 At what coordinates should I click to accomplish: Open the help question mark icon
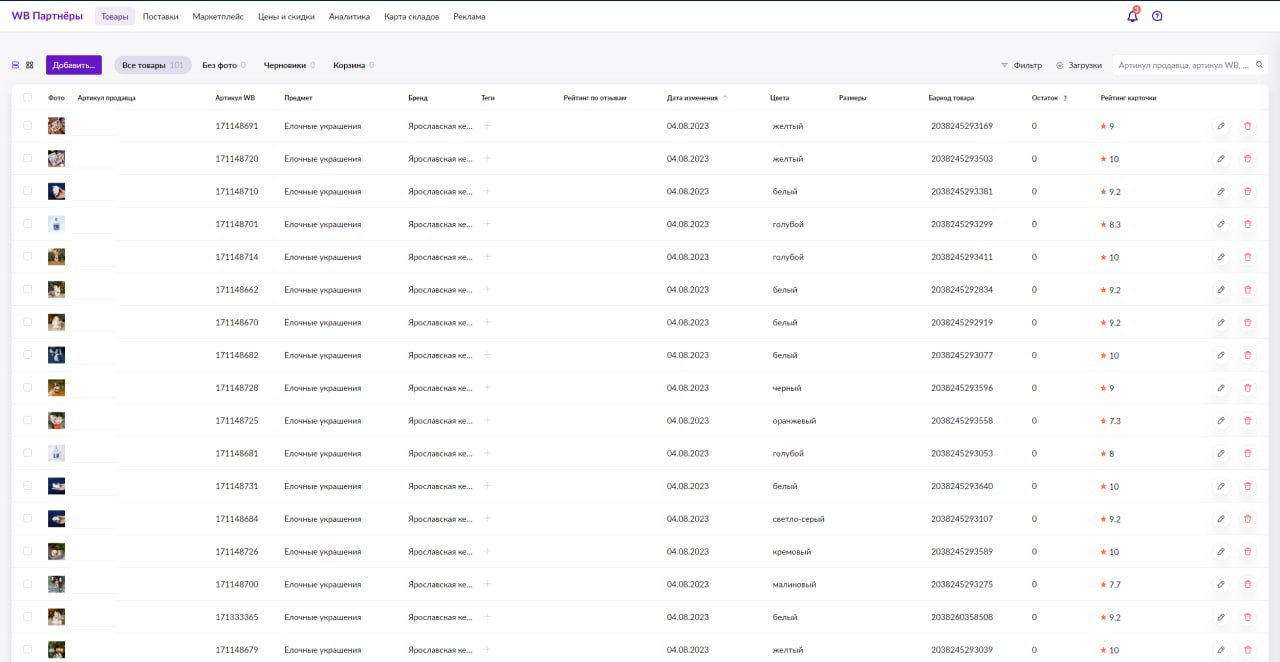pos(1157,16)
